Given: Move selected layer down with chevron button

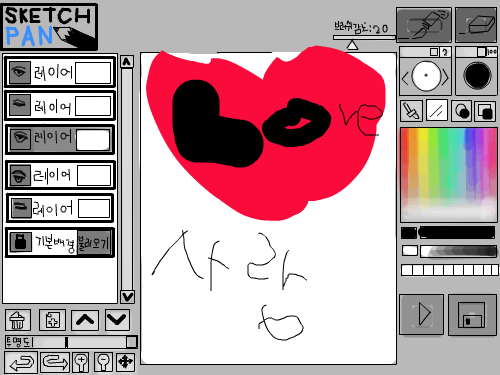Looking at the screenshot, I should tap(117, 320).
